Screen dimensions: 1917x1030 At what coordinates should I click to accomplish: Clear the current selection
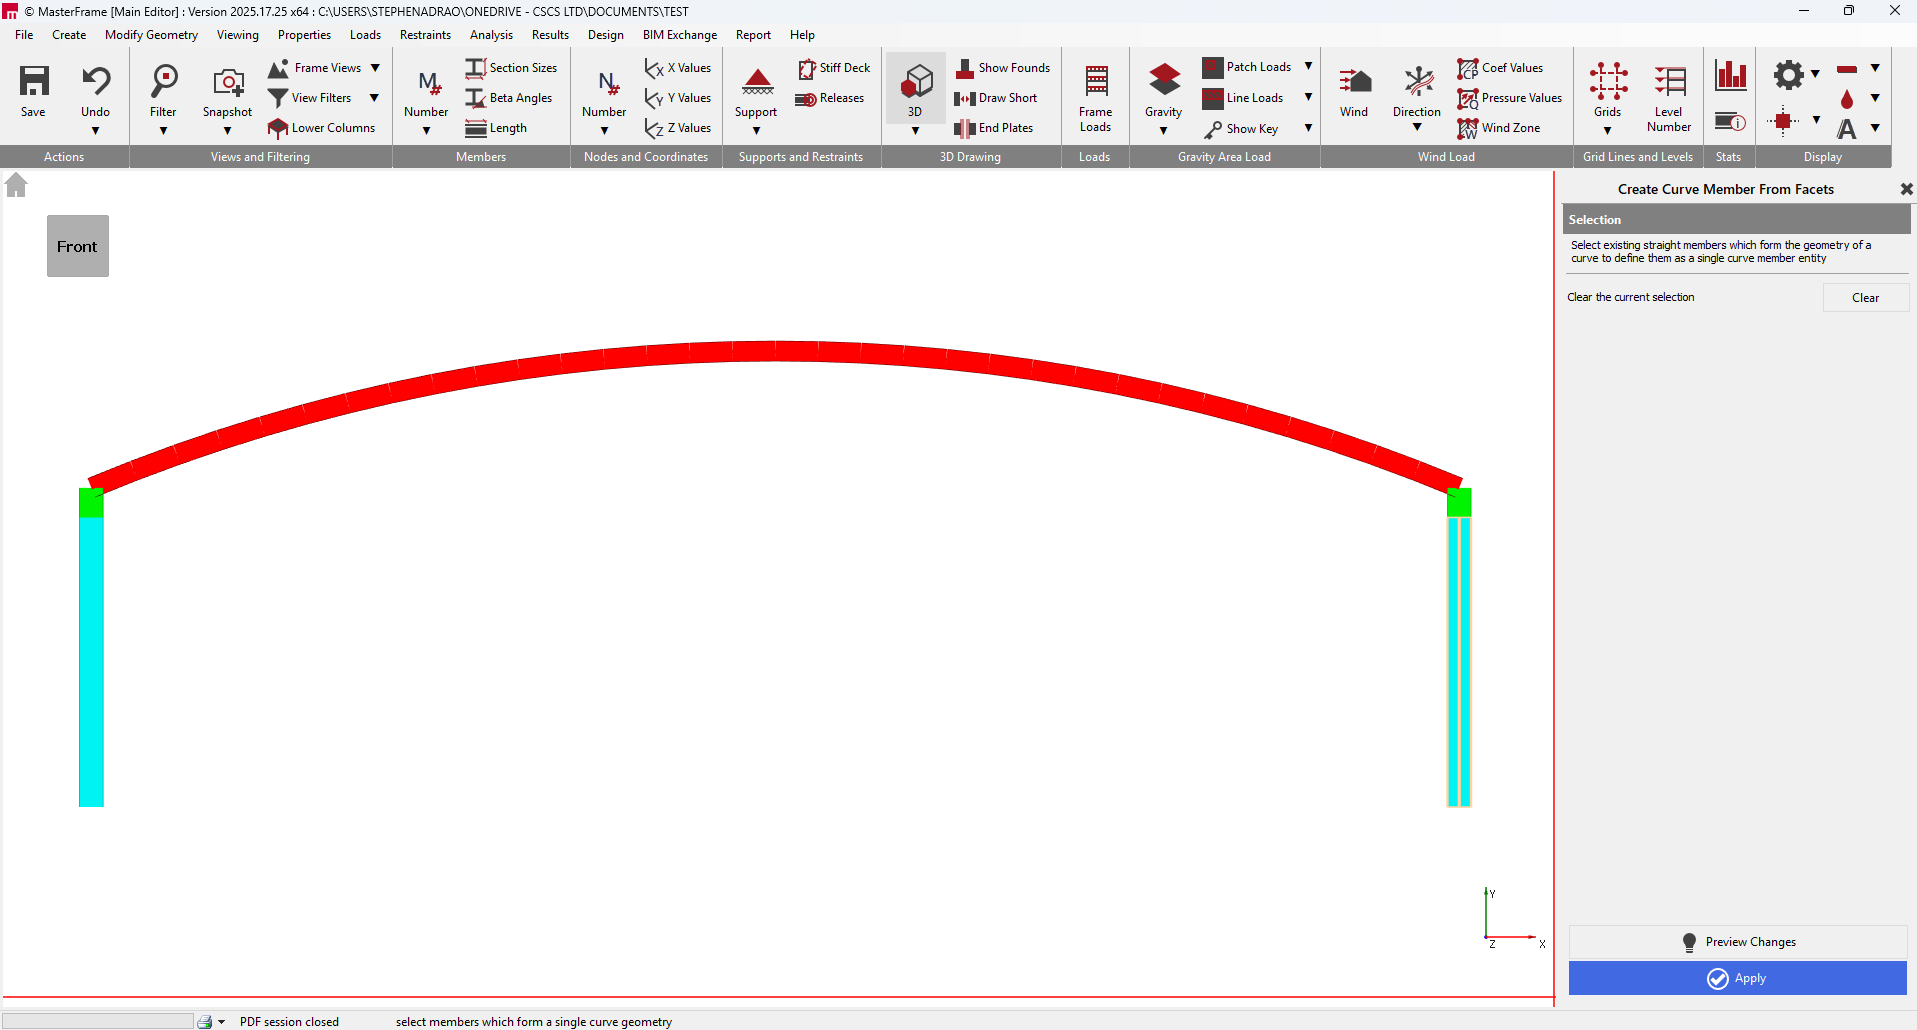click(x=1866, y=298)
